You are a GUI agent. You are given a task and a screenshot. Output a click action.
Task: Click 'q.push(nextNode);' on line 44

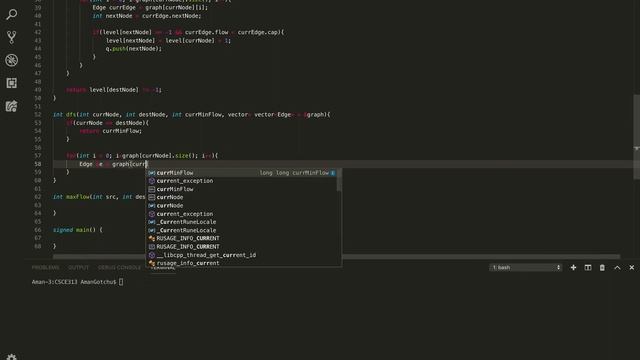[134, 49]
